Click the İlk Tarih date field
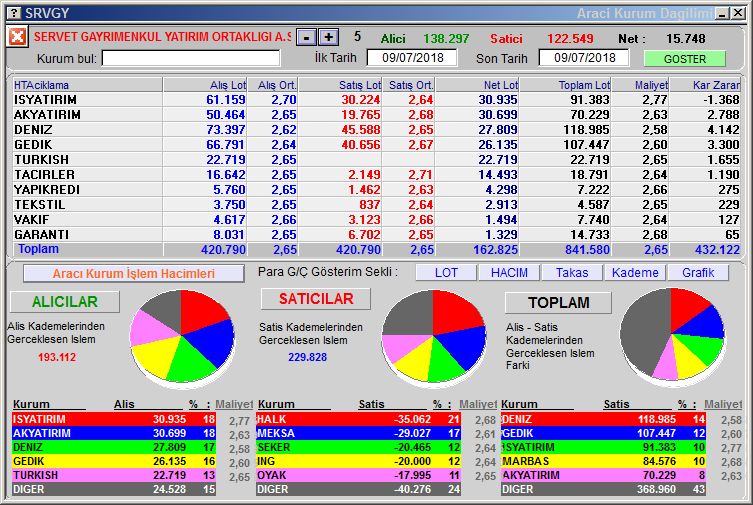 click(x=412, y=58)
